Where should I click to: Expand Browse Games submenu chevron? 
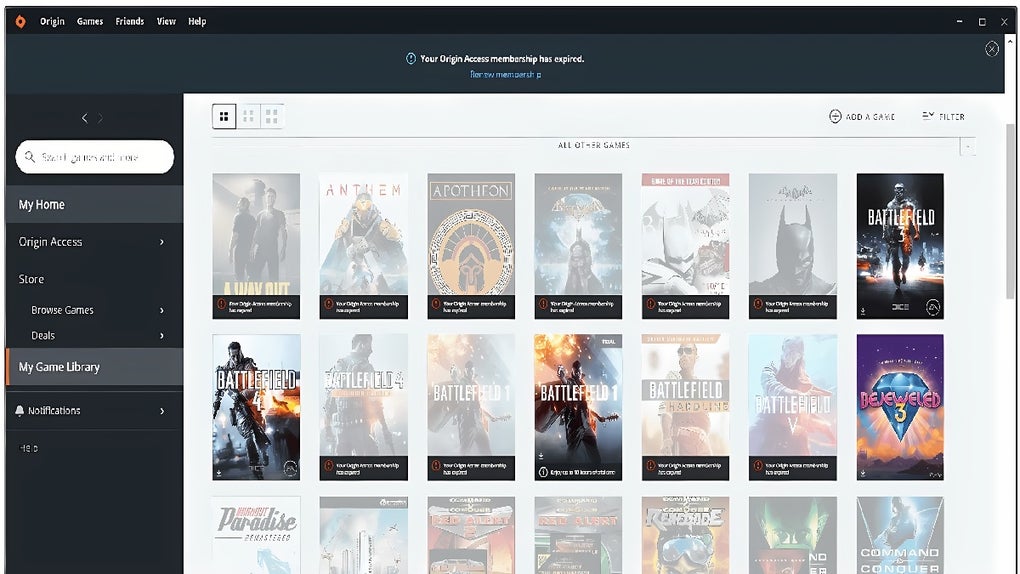[162, 310]
